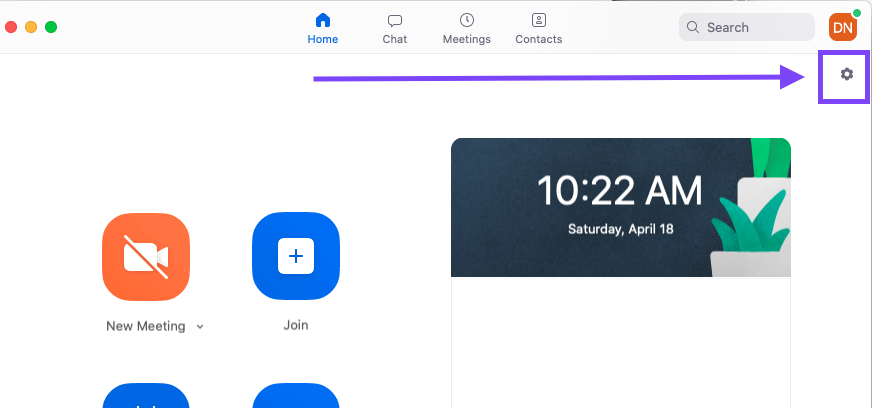Open the DN profile avatar menu

[842, 27]
